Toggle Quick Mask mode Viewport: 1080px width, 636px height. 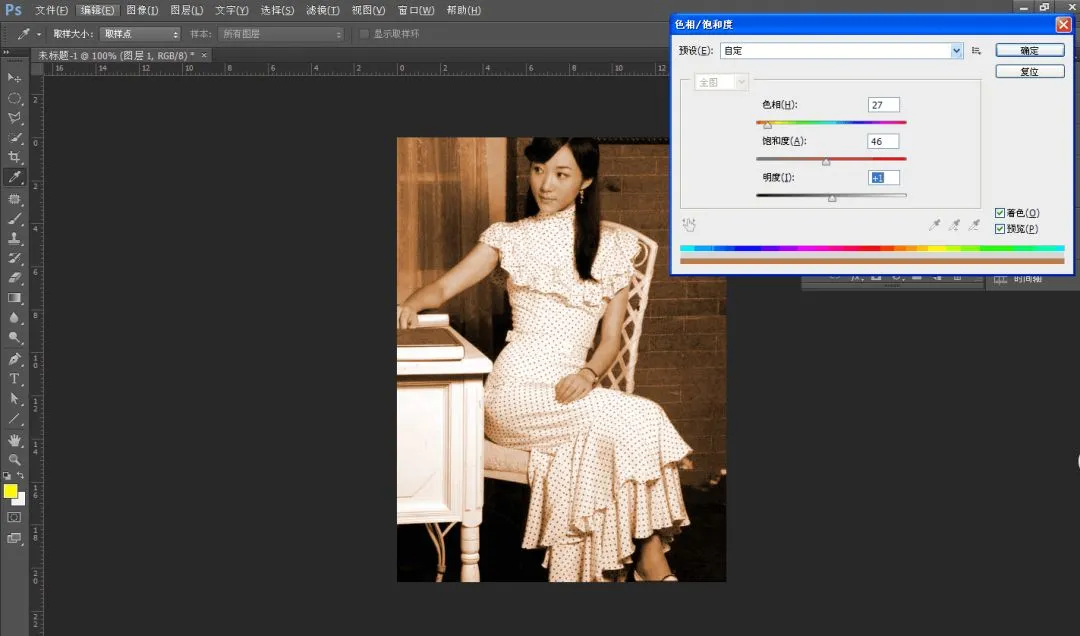click(14, 517)
